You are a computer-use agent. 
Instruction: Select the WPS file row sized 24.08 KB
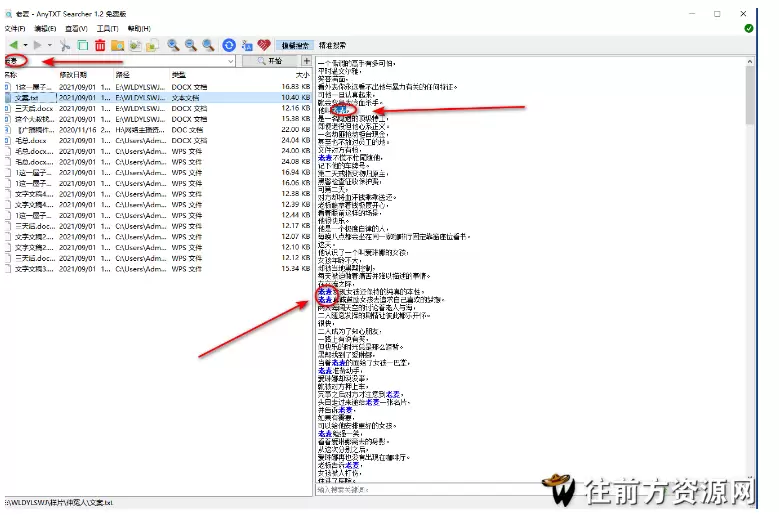[158, 162]
